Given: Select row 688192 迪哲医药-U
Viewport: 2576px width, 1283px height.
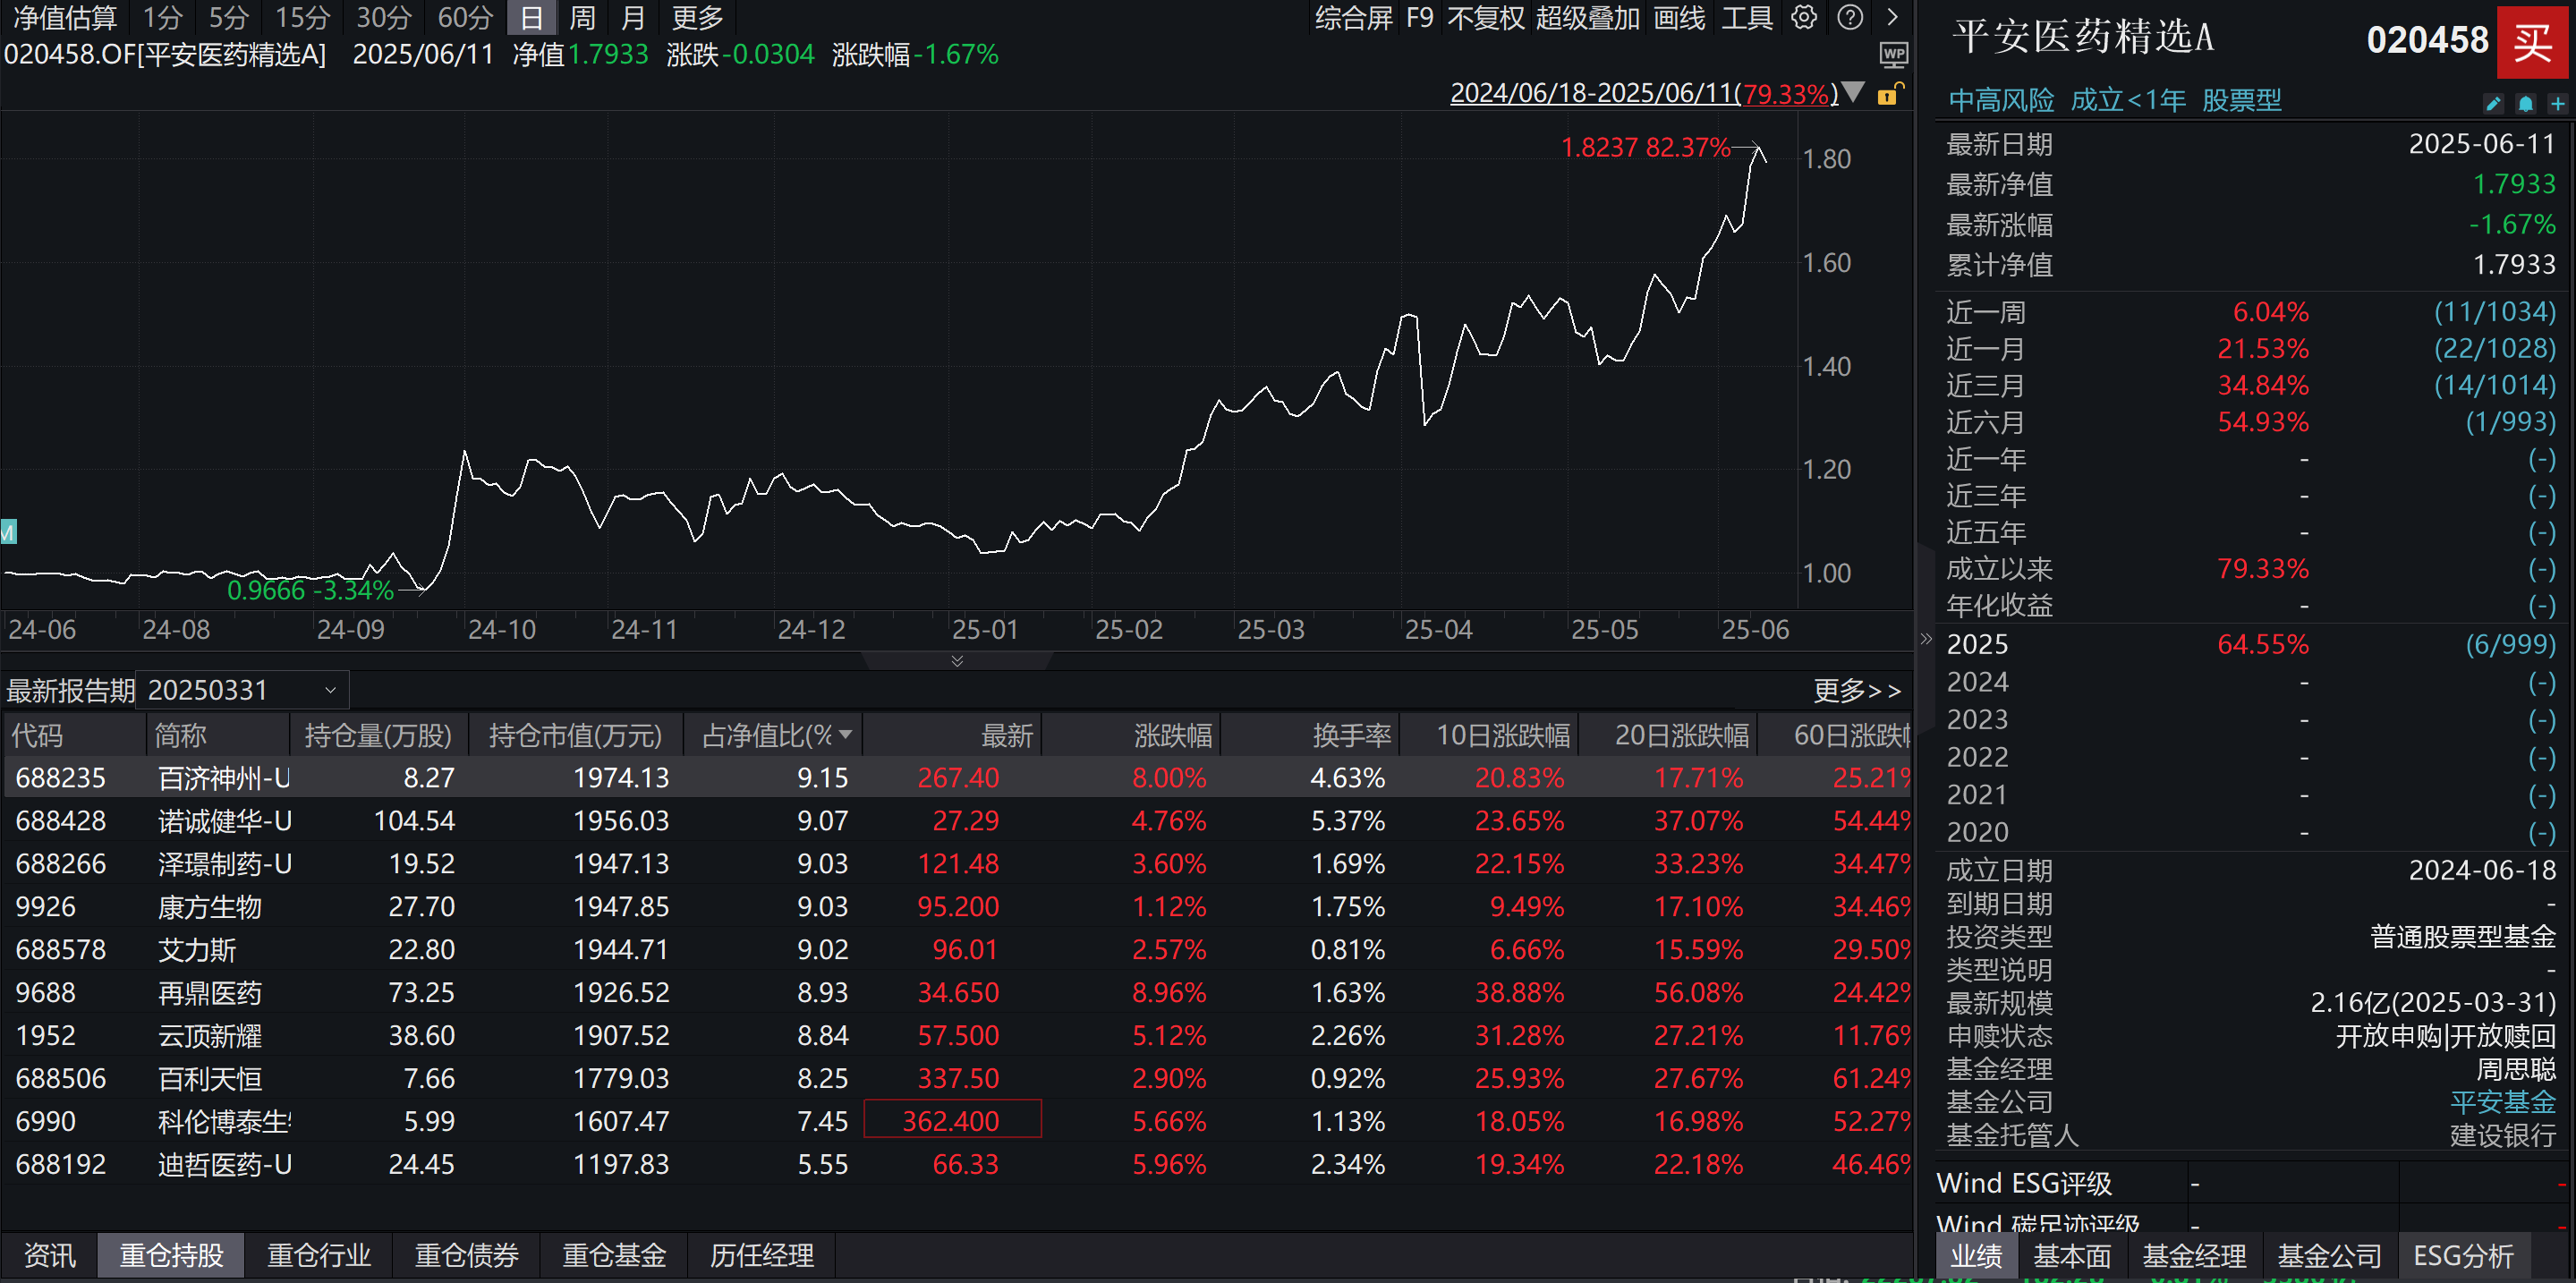Looking at the screenshot, I should (957, 1164).
